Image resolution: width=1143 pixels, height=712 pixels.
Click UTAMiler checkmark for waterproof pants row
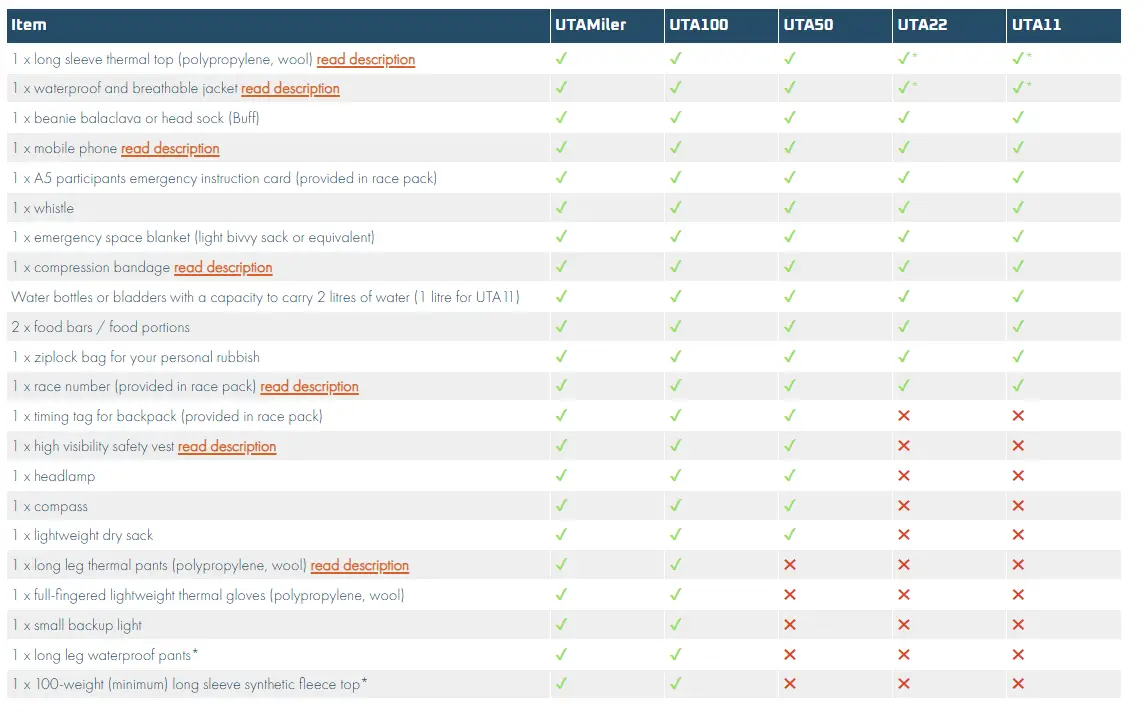(x=561, y=654)
